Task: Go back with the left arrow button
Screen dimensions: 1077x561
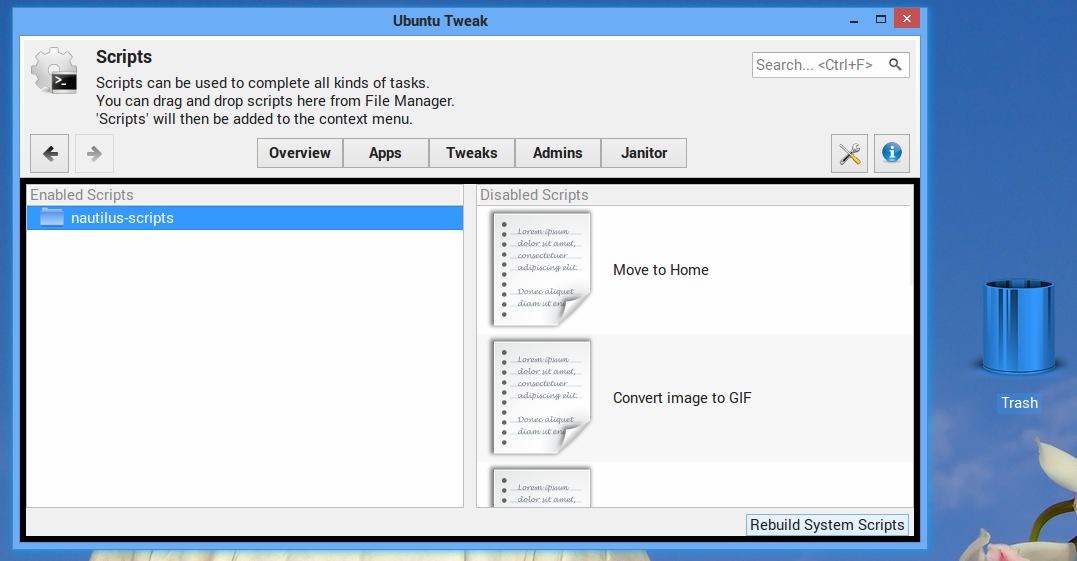Action: [x=49, y=153]
